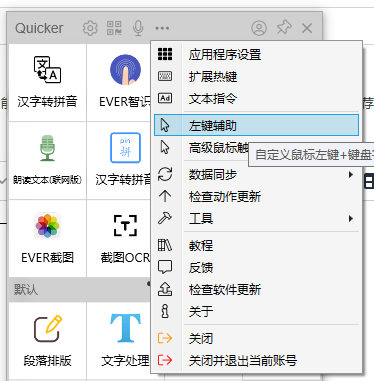Pin the Quicker panel with pushpin icon
The width and height of the screenshot is (374, 381).
[x=284, y=28]
